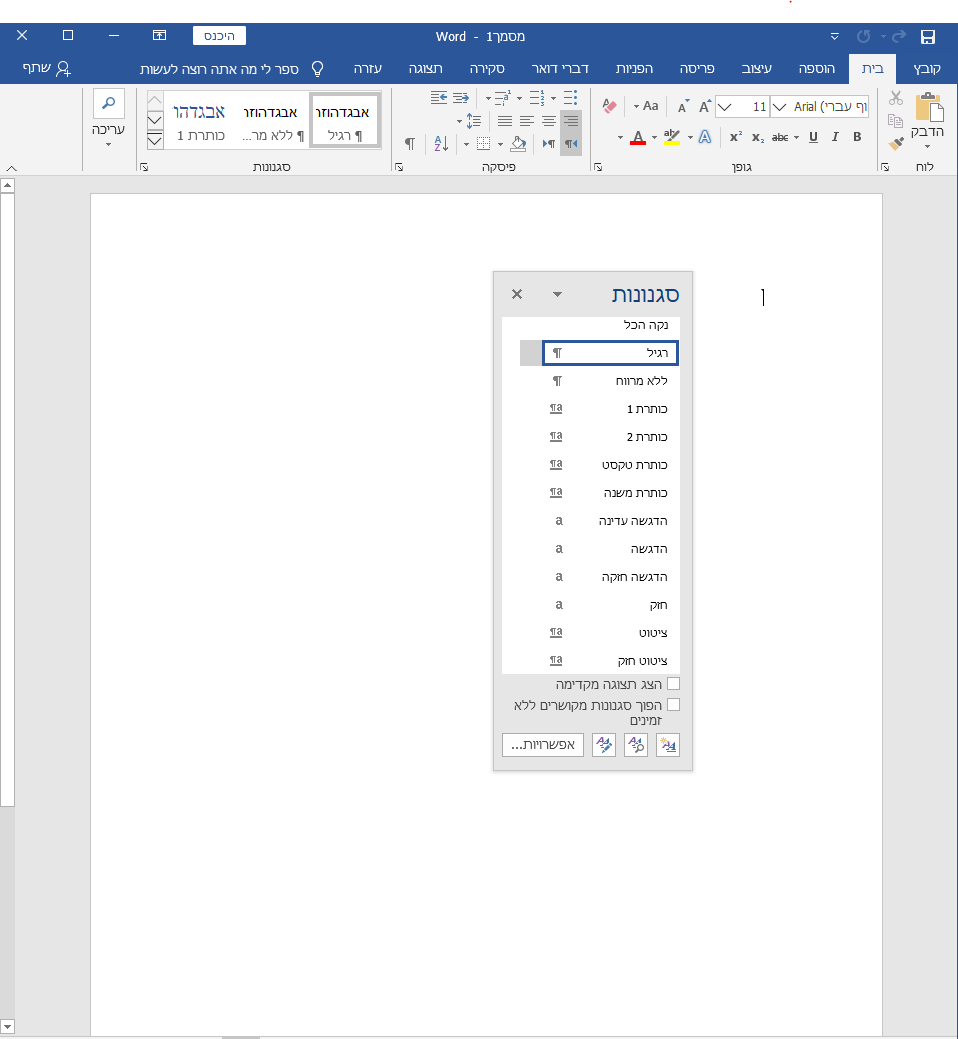Screen dimensions: 958x1039
Task: Click the Copy icon in clipboard group
Action: coord(896,120)
